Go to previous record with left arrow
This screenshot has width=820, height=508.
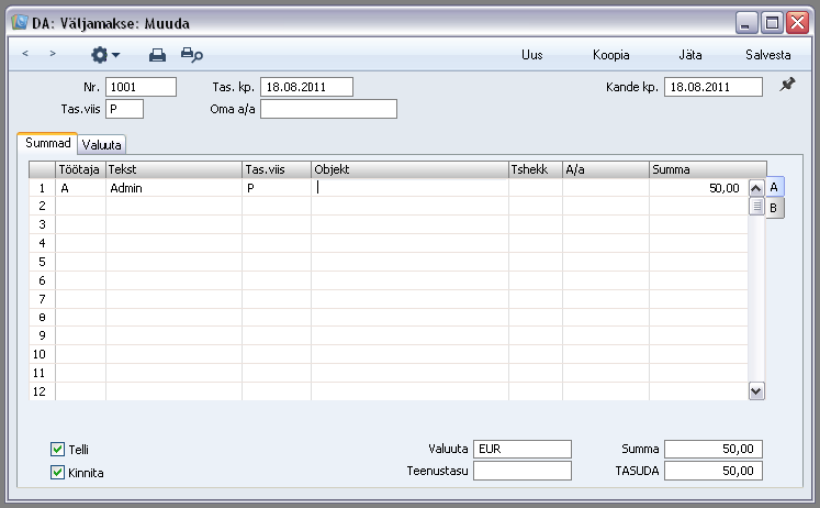click(25, 53)
